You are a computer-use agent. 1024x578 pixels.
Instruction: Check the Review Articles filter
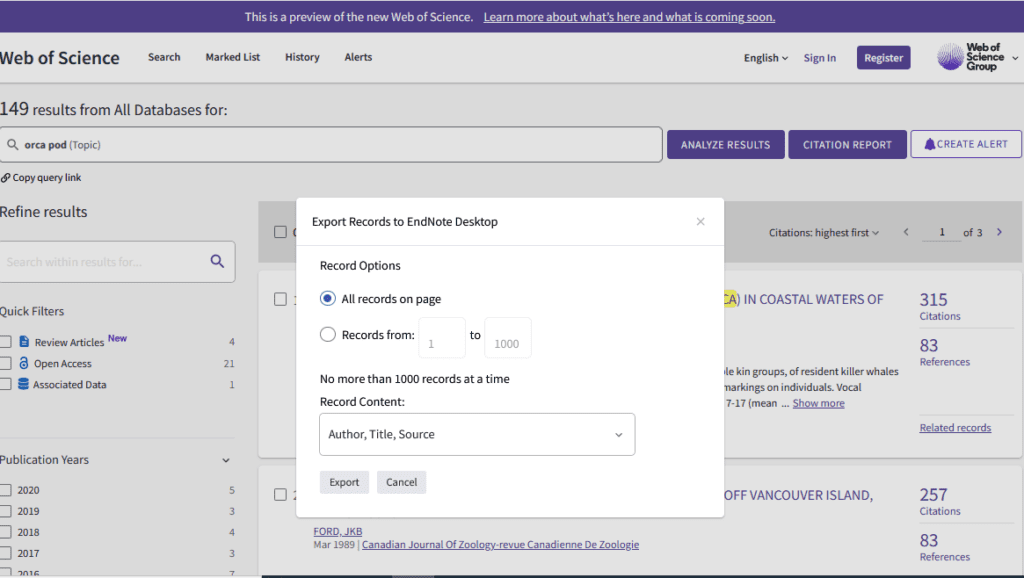[x=6, y=342]
